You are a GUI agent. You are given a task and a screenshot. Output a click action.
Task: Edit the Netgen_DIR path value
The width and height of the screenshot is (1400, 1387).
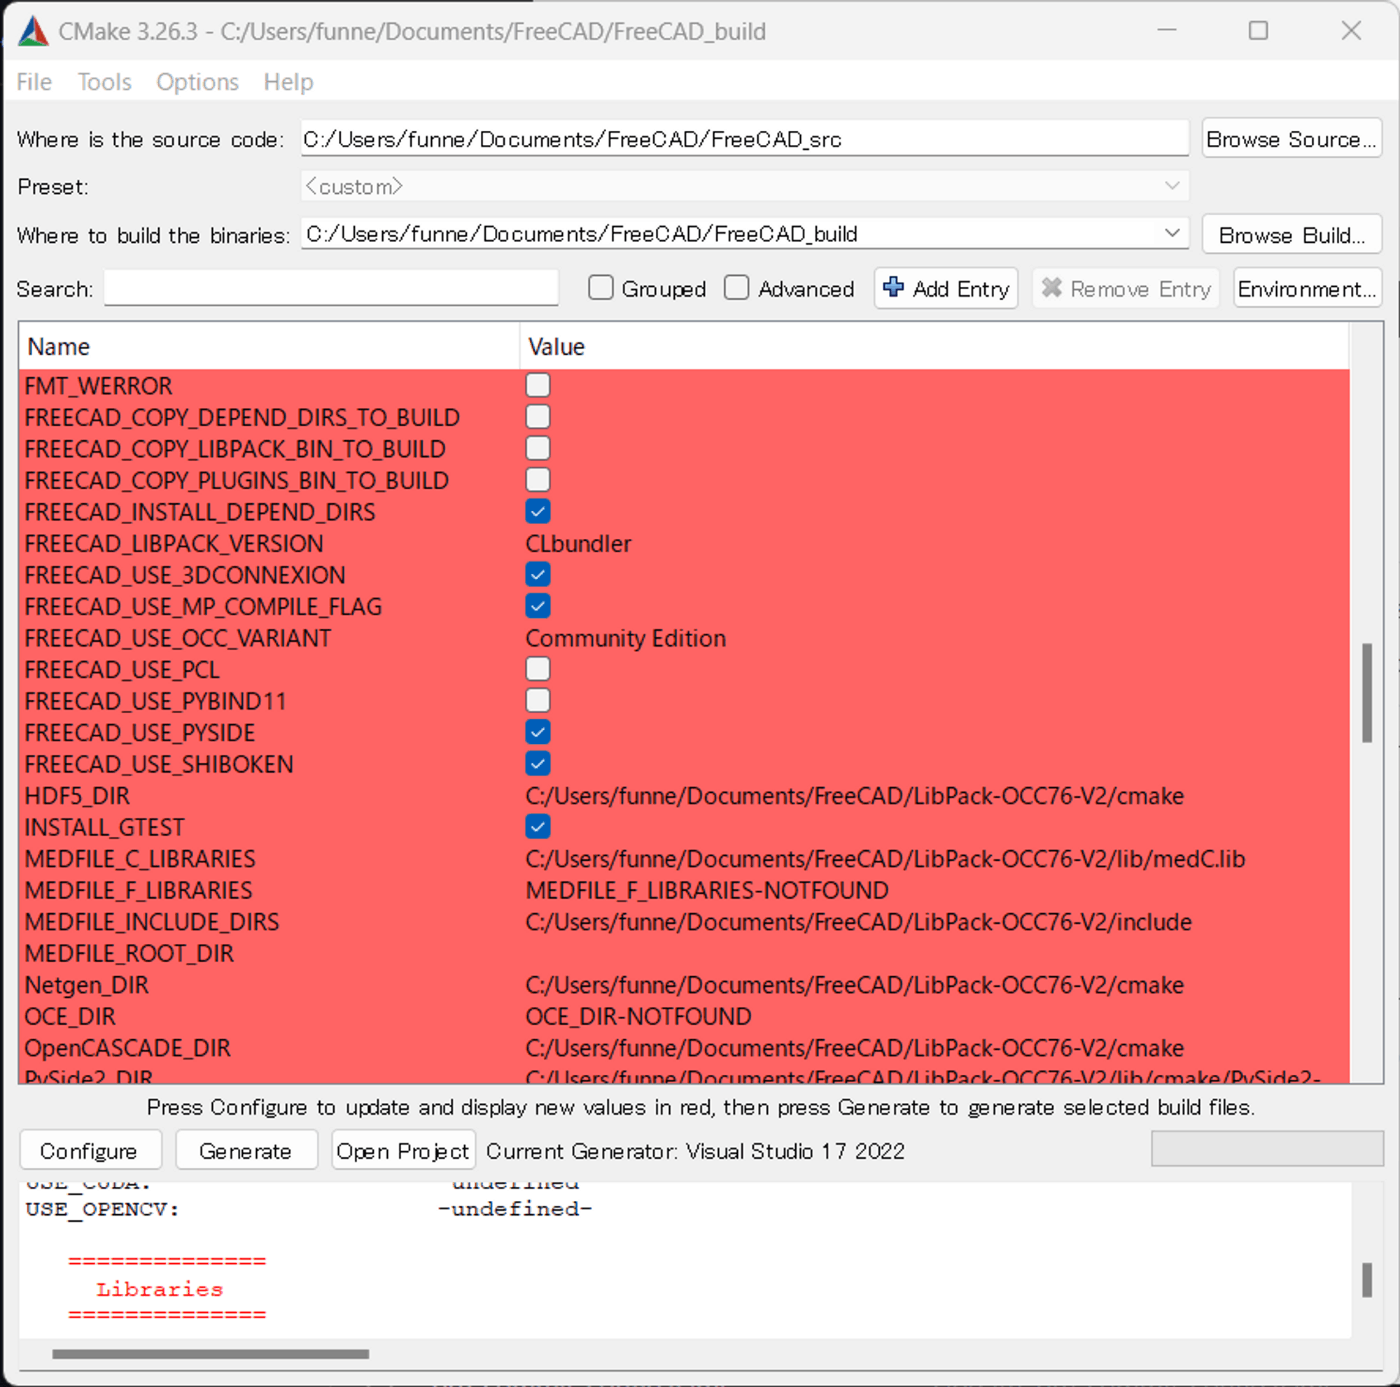click(x=855, y=985)
